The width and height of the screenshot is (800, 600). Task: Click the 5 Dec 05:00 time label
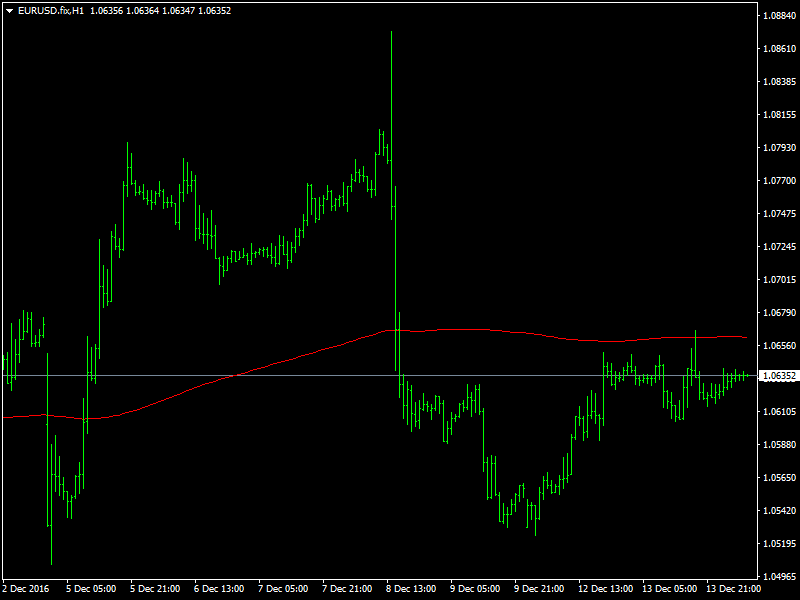click(91, 589)
